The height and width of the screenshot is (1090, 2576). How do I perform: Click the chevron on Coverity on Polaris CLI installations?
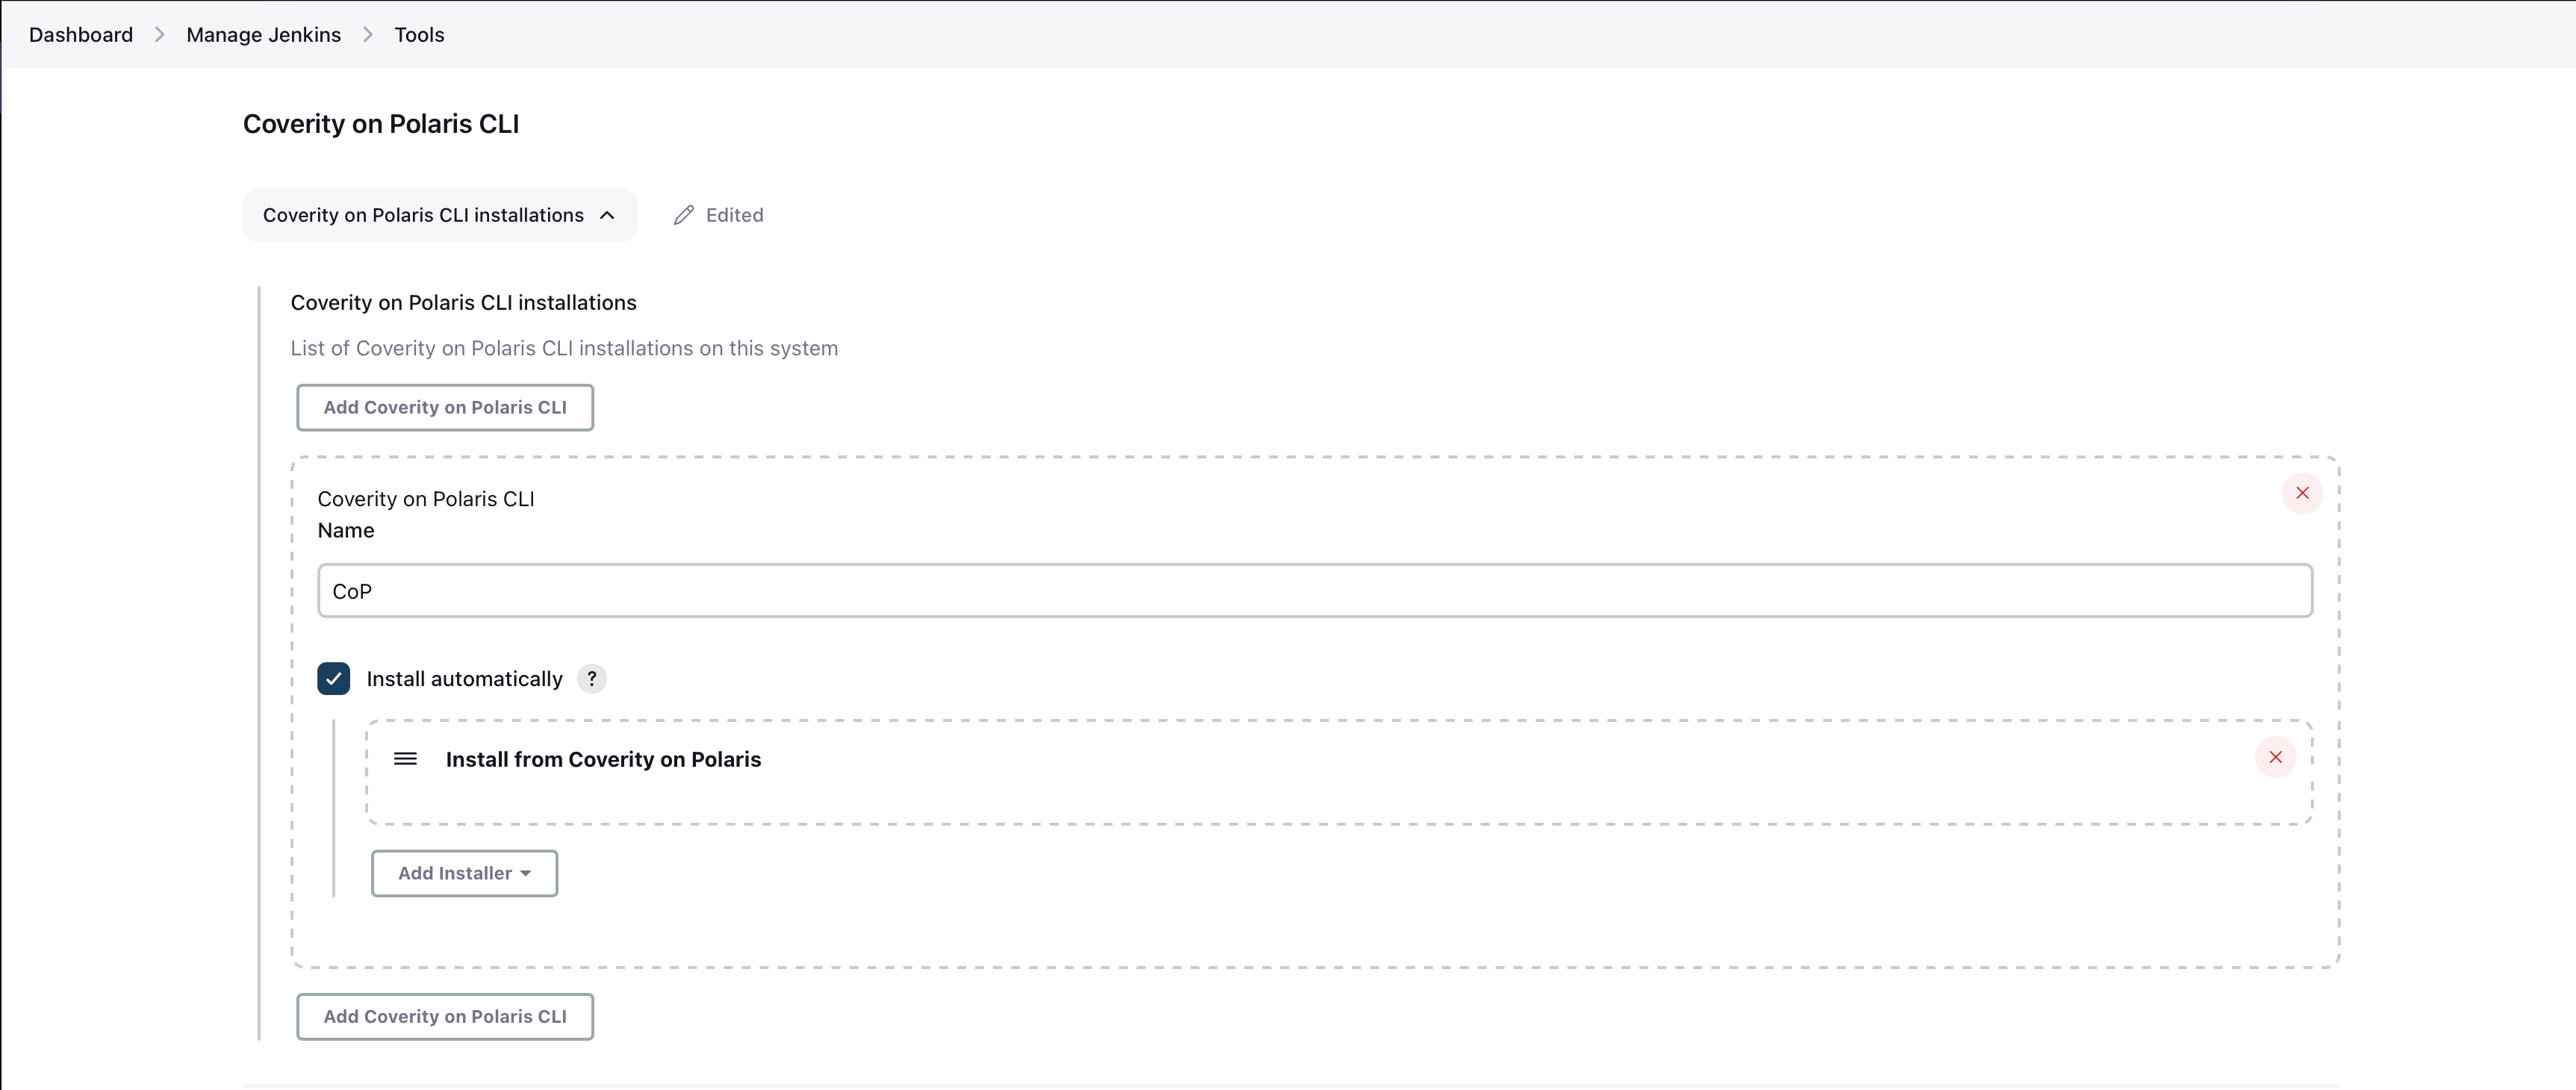click(608, 215)
